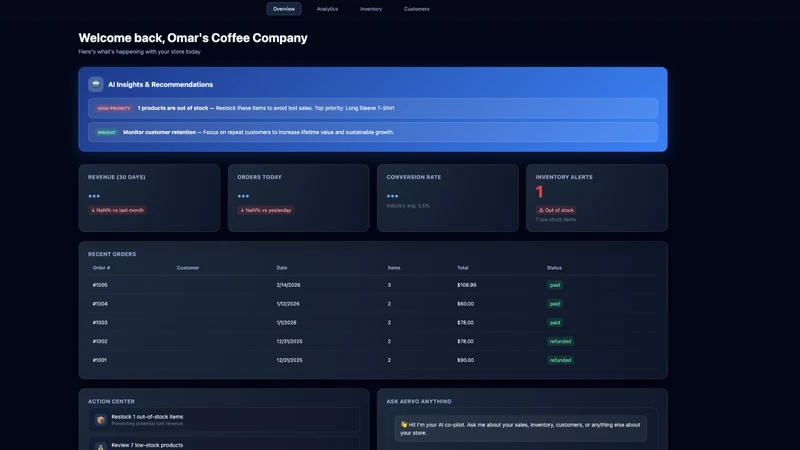
Task: Click the Conversion Rate card heading
Action: pos(413,177)
